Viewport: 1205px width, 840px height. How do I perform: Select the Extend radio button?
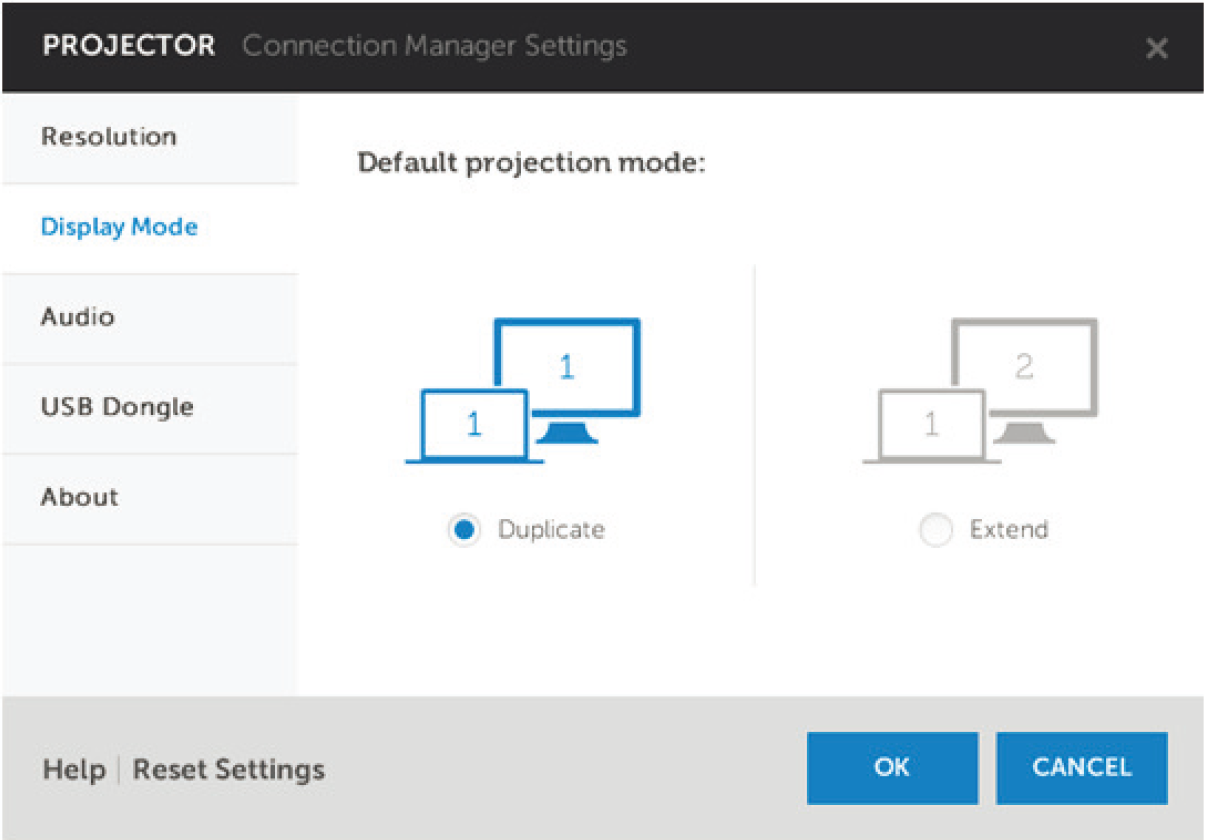click(936, 530)
